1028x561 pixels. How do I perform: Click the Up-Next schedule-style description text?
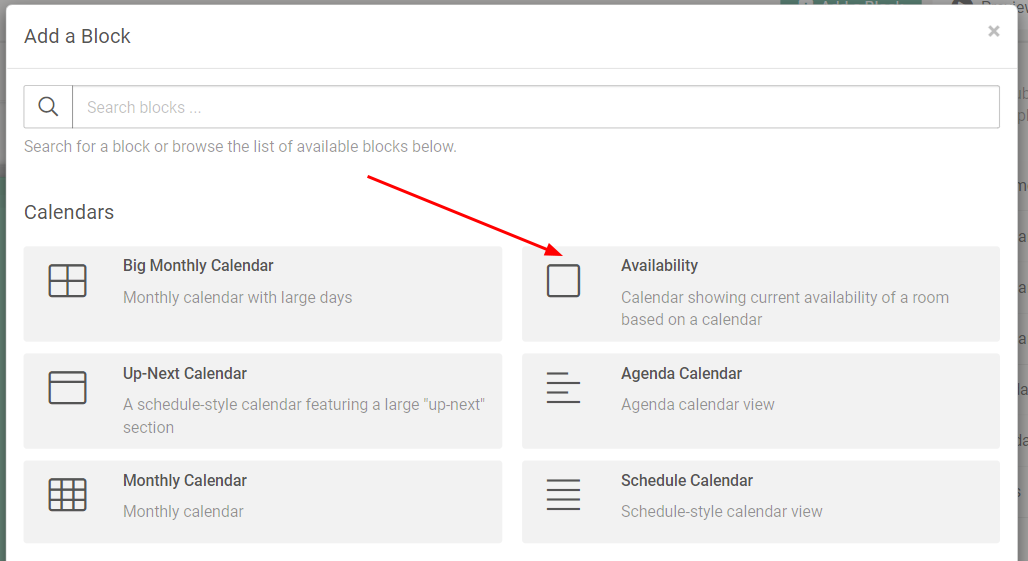(303, 416)
